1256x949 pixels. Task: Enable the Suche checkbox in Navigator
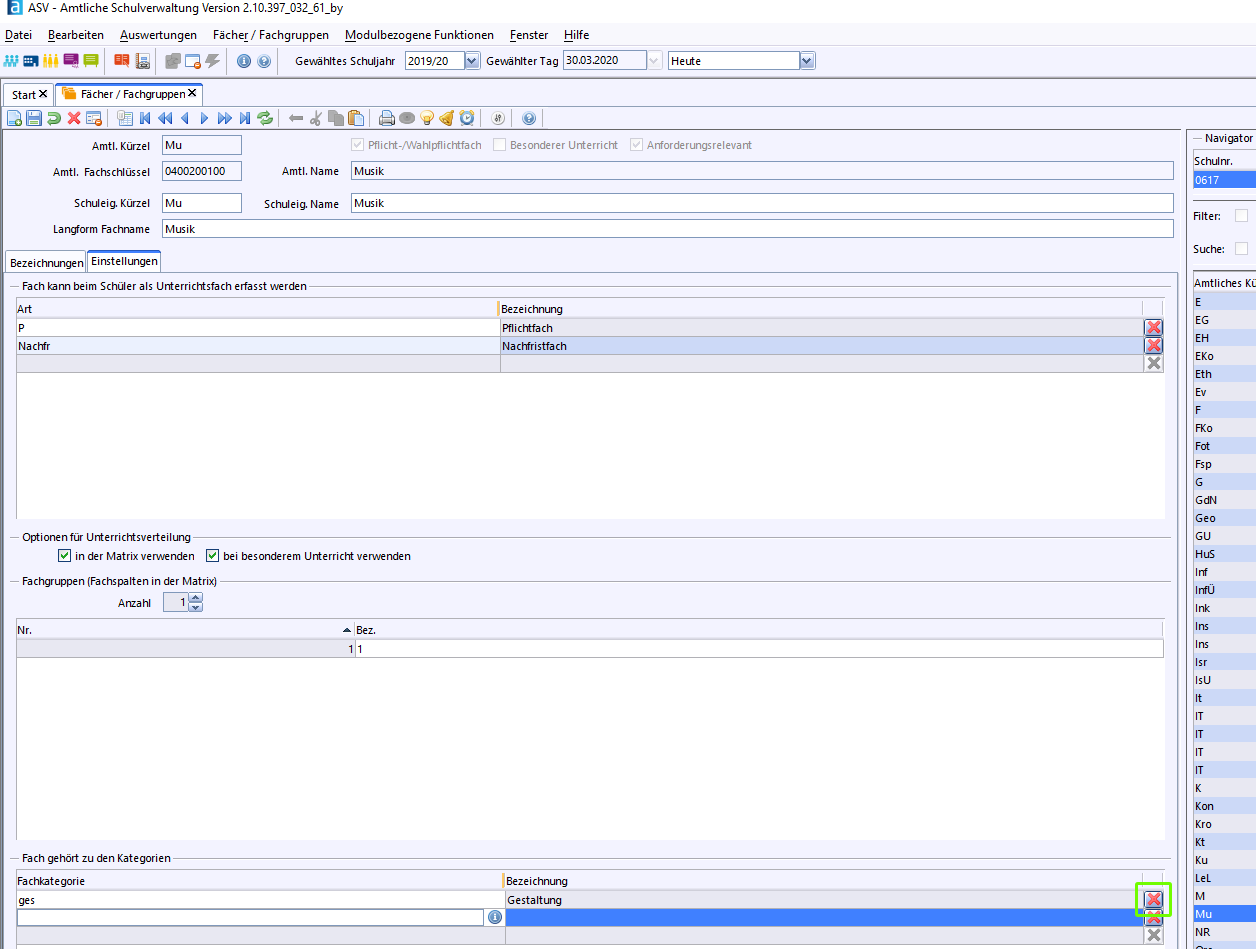pyautogui.click(x=1241, y=249)
